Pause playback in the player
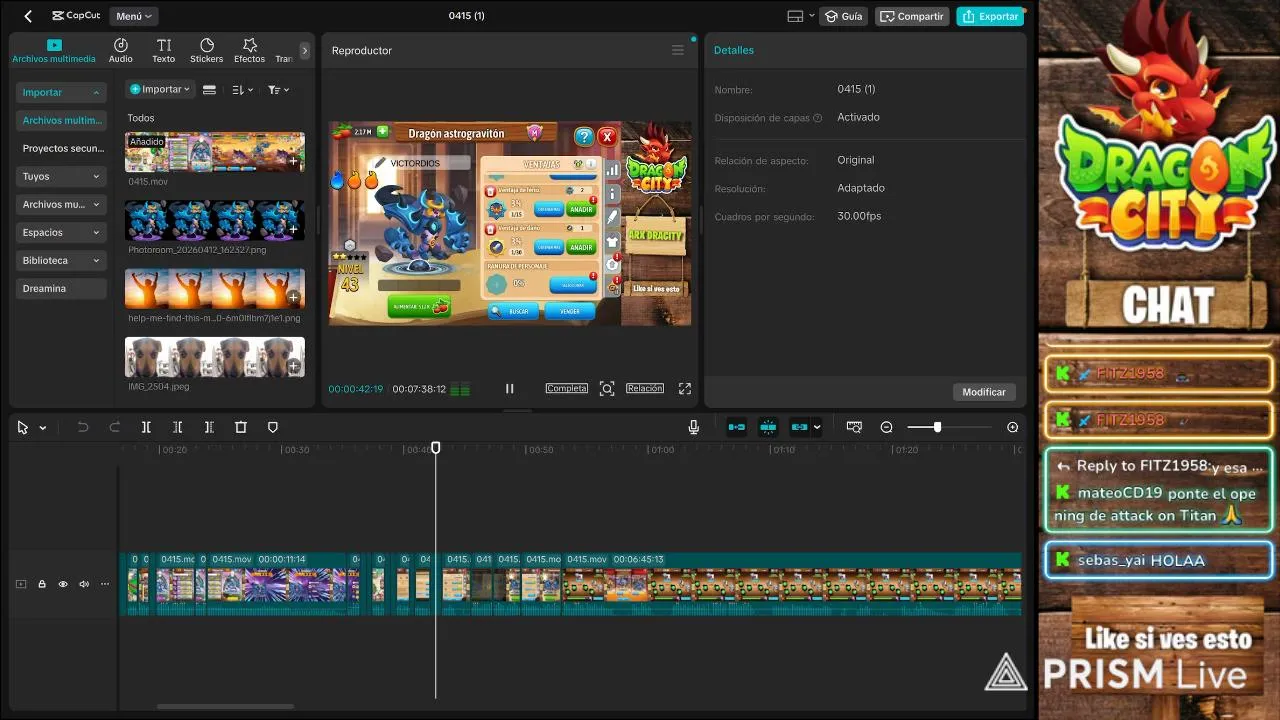Viewport: 1280px width, 720px height. pyautogui.click(x=509, y=389)
